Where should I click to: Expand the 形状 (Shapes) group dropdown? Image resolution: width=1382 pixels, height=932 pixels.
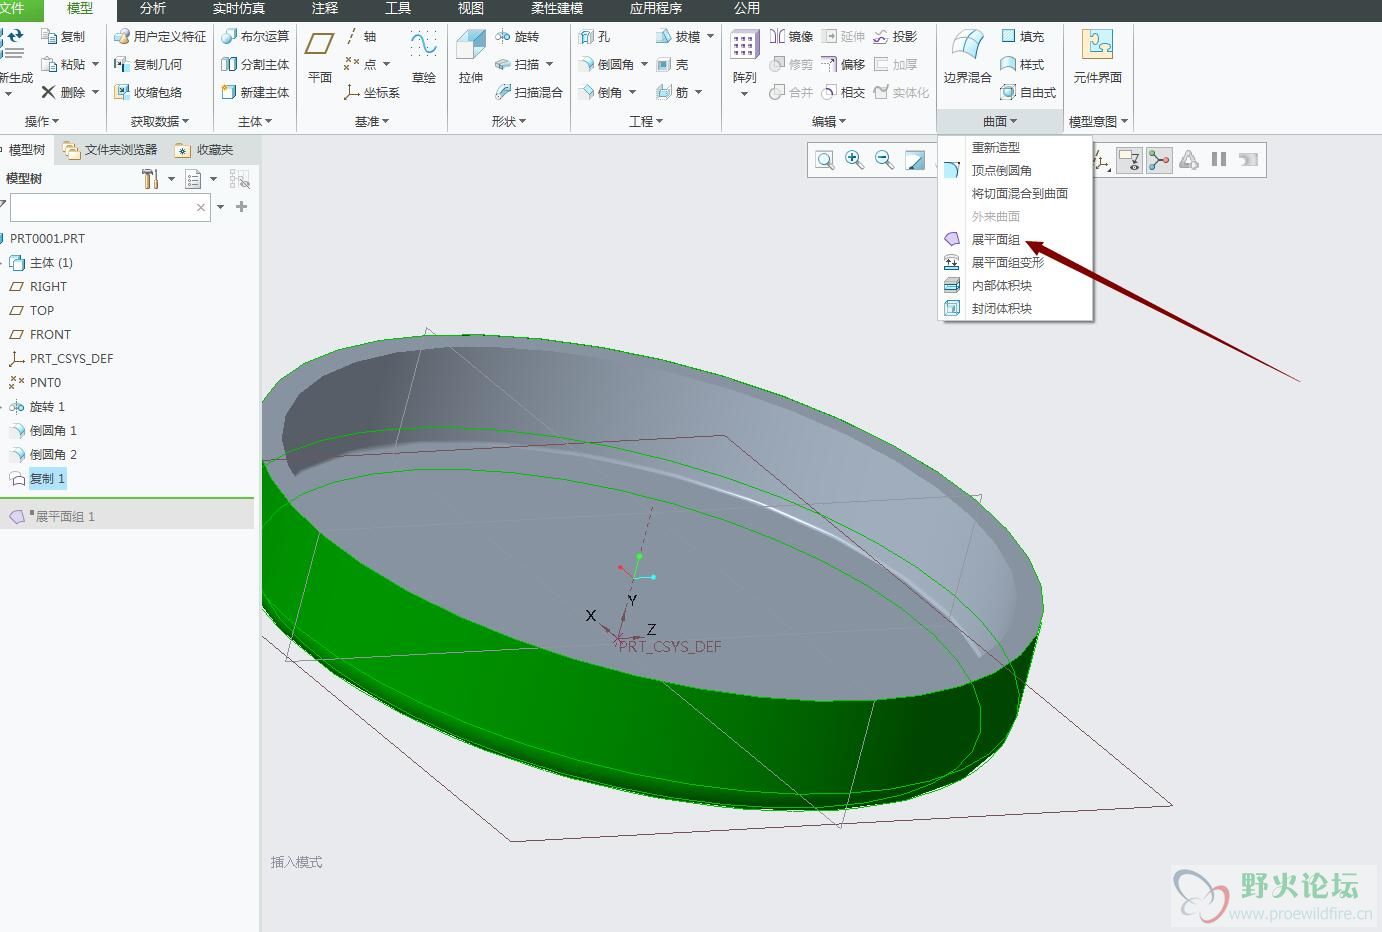coord(509,121)
